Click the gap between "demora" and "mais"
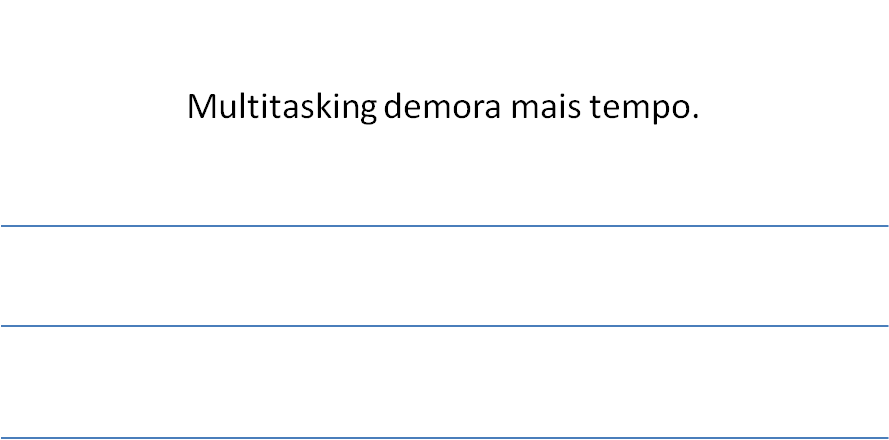This screenshot has width=889, height=440. point(506,107)
